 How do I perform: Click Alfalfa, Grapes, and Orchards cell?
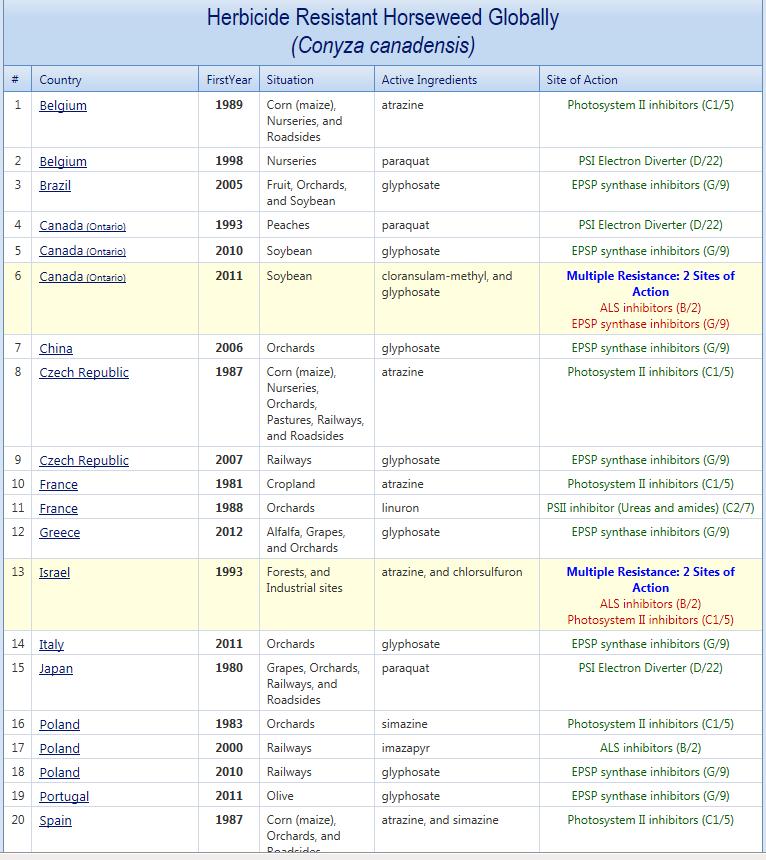pyautogui.click(x=305, y=540)
